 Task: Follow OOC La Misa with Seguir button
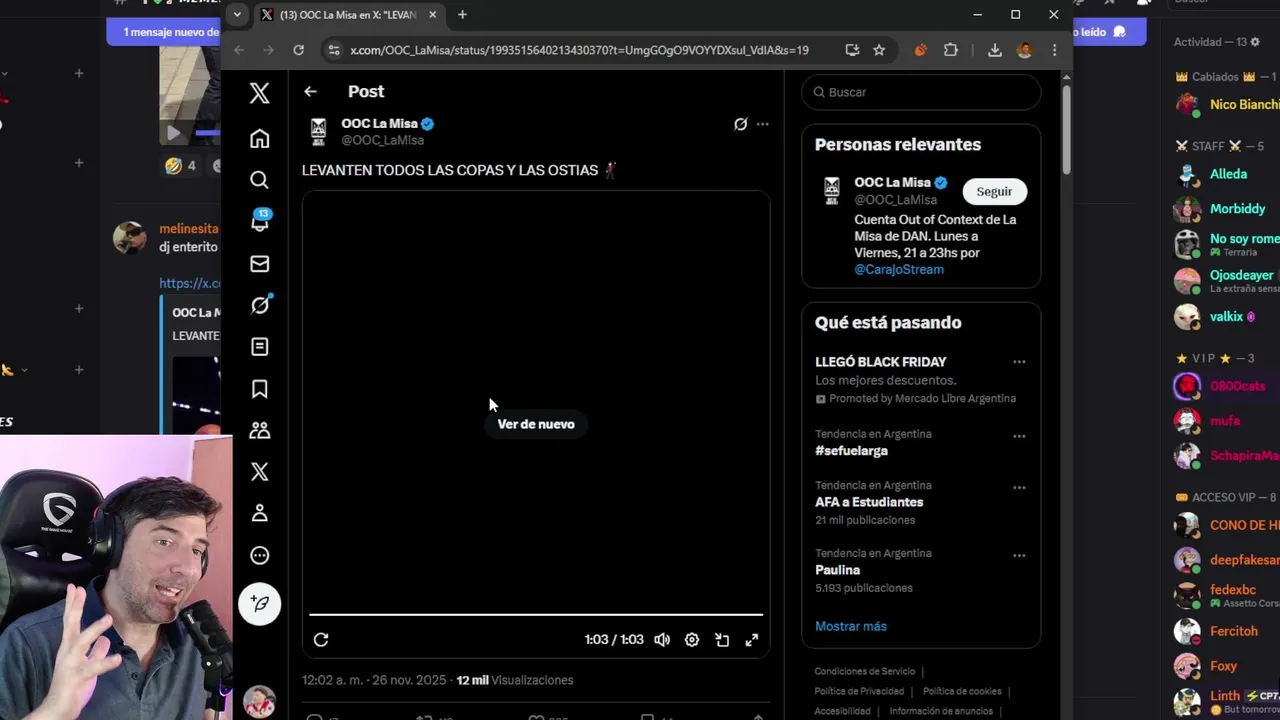[x=994, y=191]
